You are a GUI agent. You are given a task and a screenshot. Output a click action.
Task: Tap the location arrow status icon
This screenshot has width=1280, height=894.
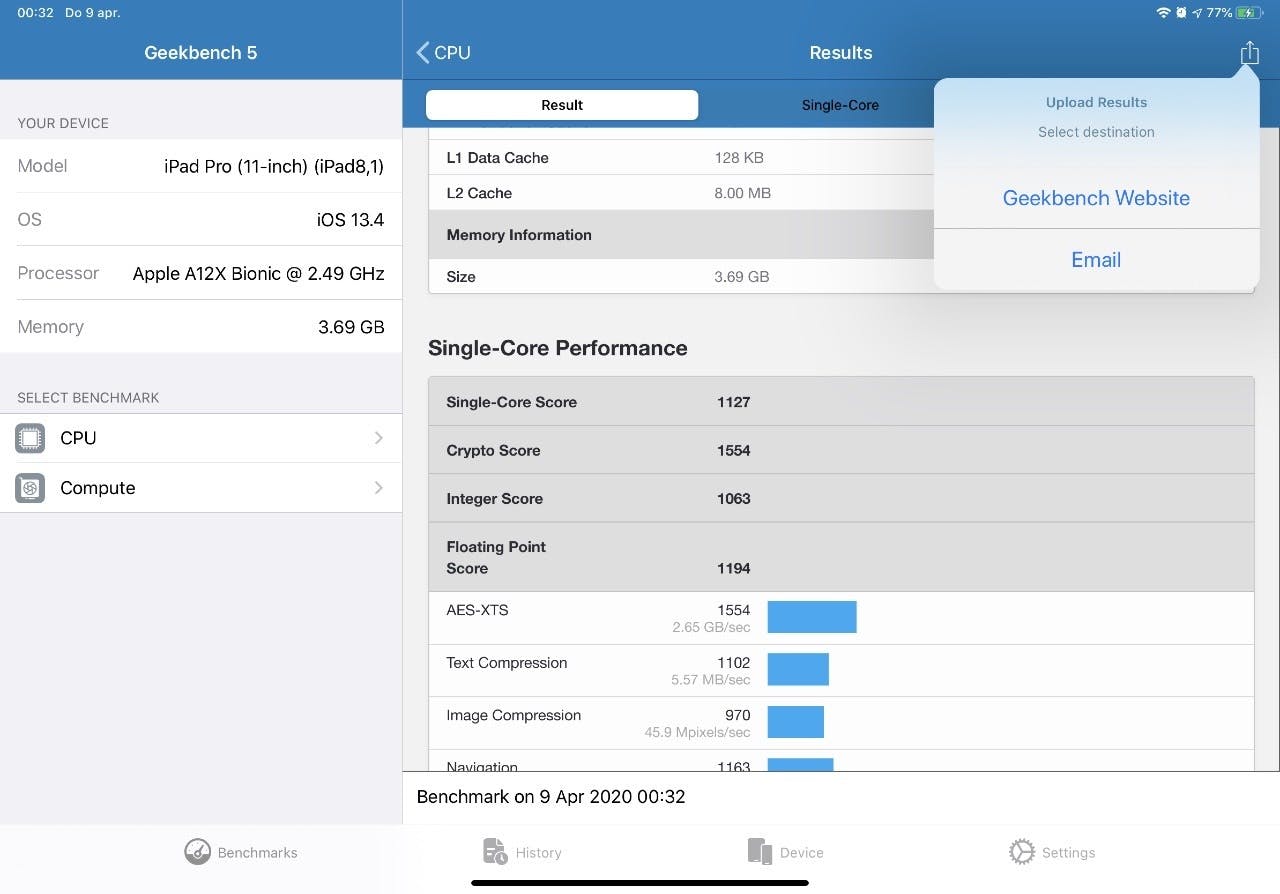tap(1197, 13)
